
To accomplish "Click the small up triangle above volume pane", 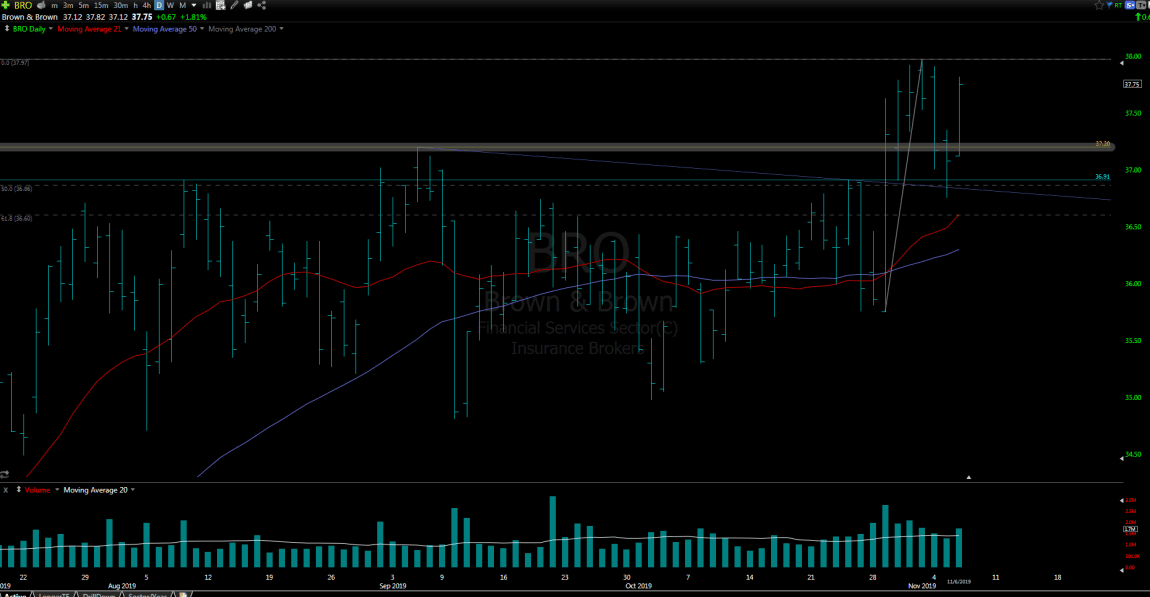I will [x=969, y=477].
